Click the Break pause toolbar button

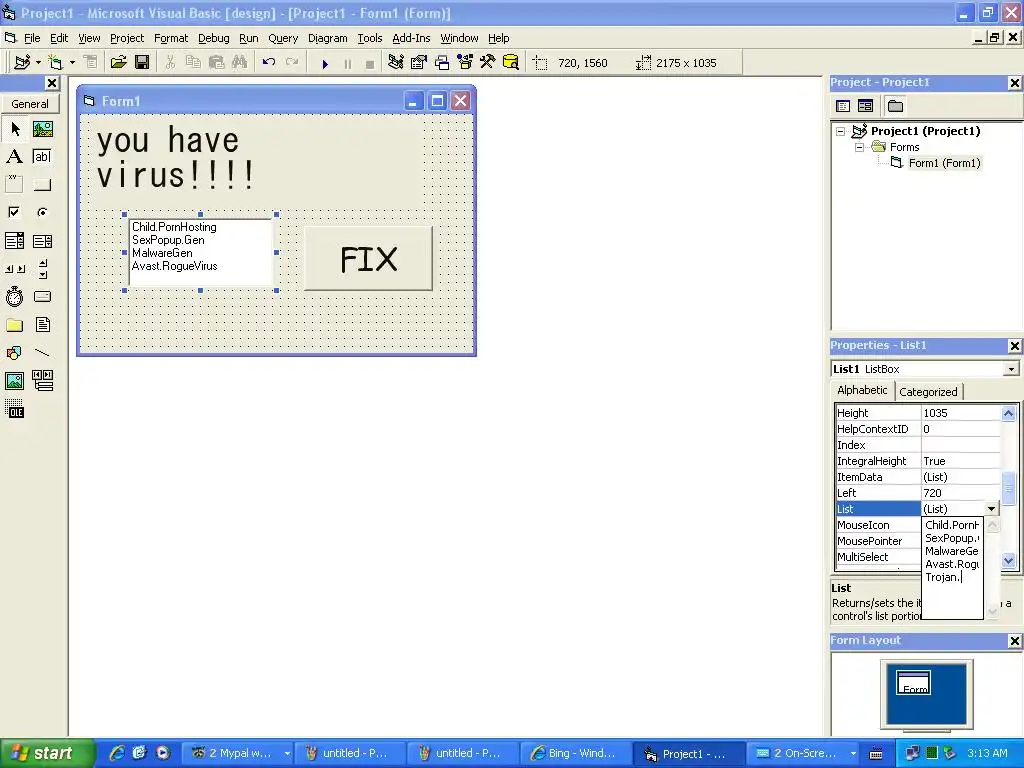tap(347, 63)
